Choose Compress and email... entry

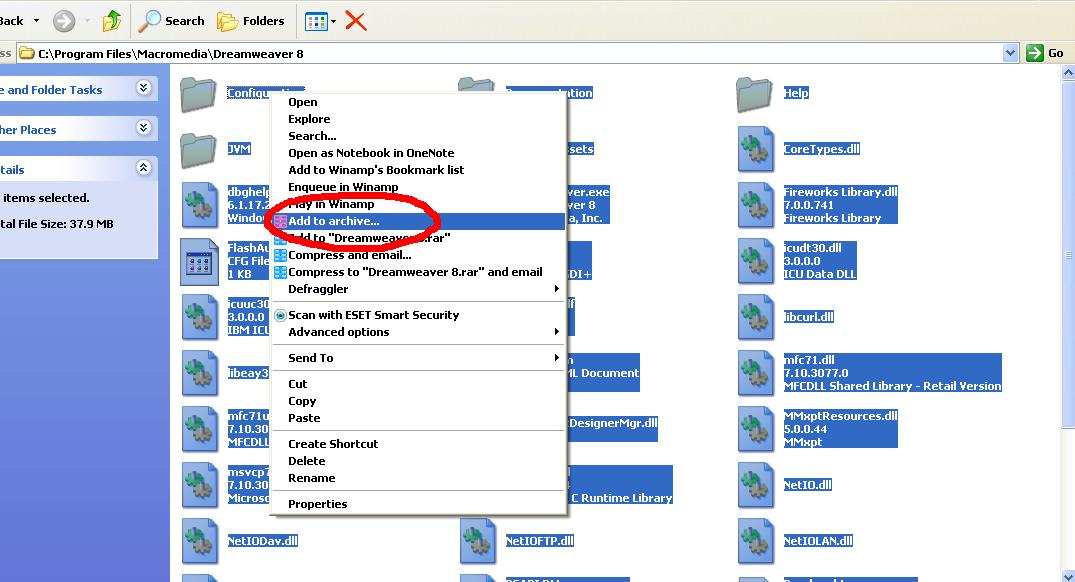click(418, 255)
